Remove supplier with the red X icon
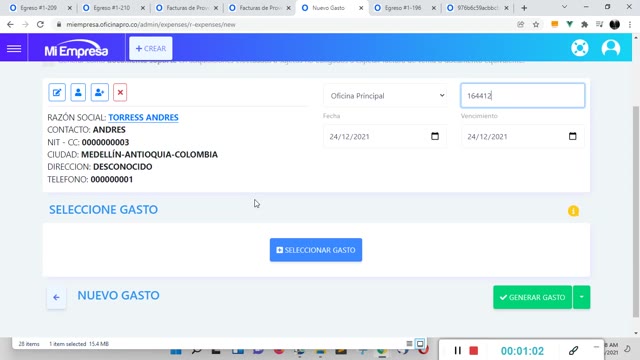 click(120, 93)
